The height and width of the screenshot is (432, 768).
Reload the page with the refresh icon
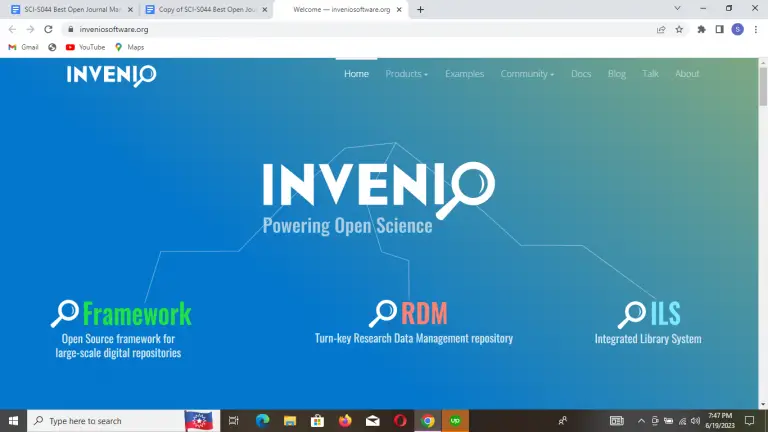coord(48,29)
